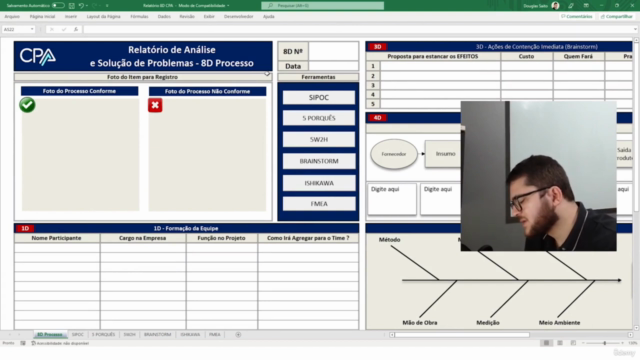The height and width of the screenshot is (360, 640).
Task: Click Acessibilidade não disponível status text
Action: (x=60, y=343)
